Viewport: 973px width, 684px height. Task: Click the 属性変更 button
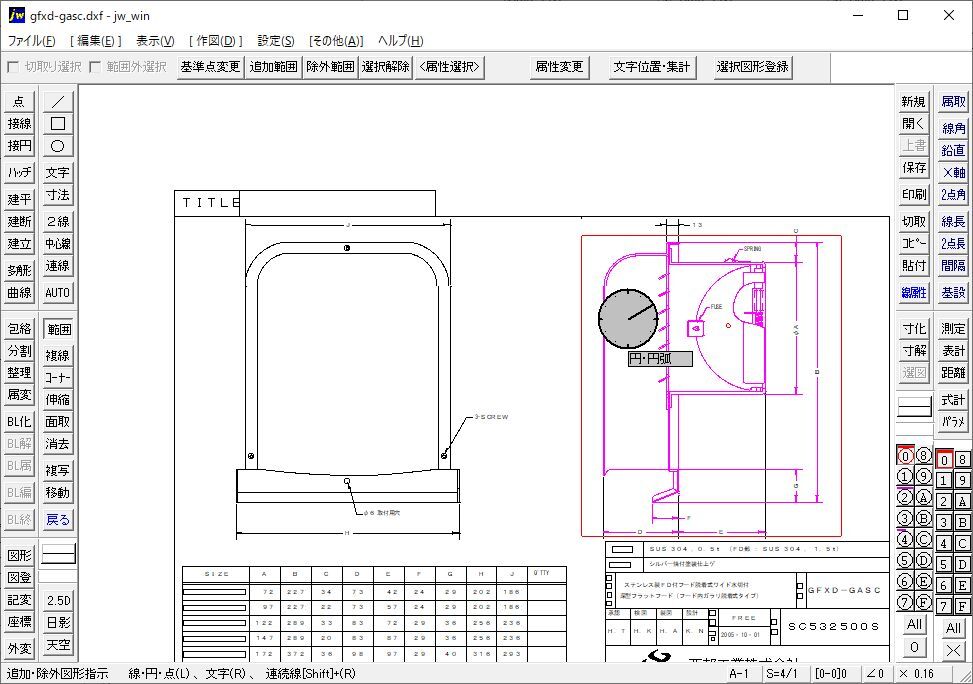tap(559, 67)
